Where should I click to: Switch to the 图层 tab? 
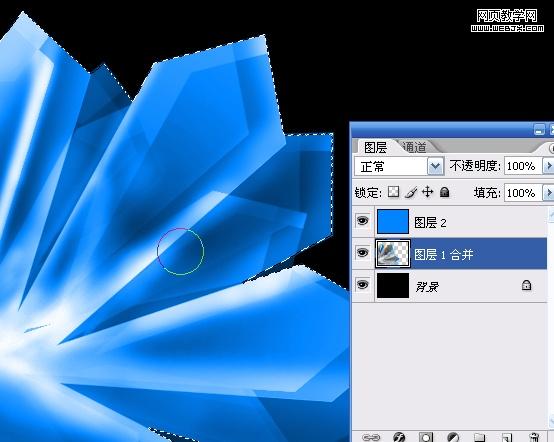[x=375, y=147]
